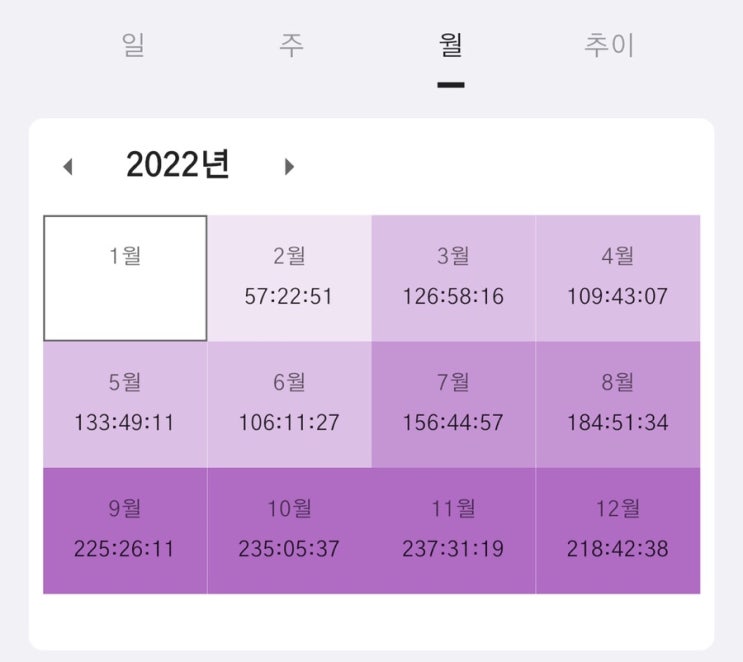Open 9월 cell with 225:26:11
The image size is (743, 662).
coord(125,530)
